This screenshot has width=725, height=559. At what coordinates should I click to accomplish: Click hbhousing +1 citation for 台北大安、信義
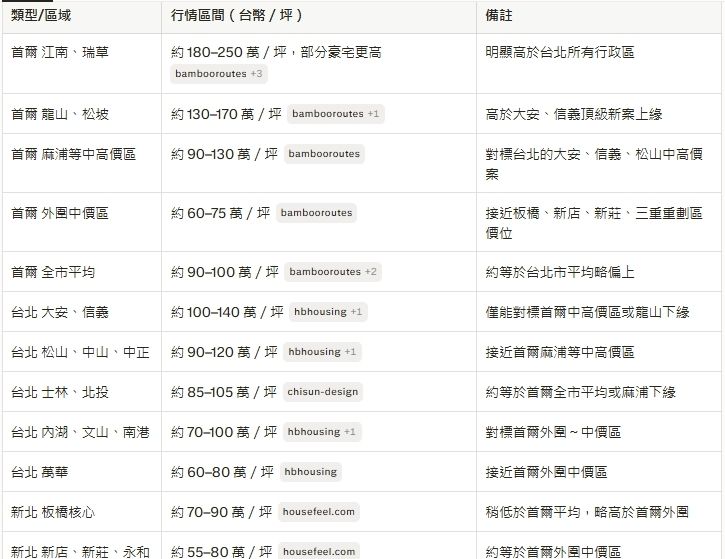tap(328, 312)
